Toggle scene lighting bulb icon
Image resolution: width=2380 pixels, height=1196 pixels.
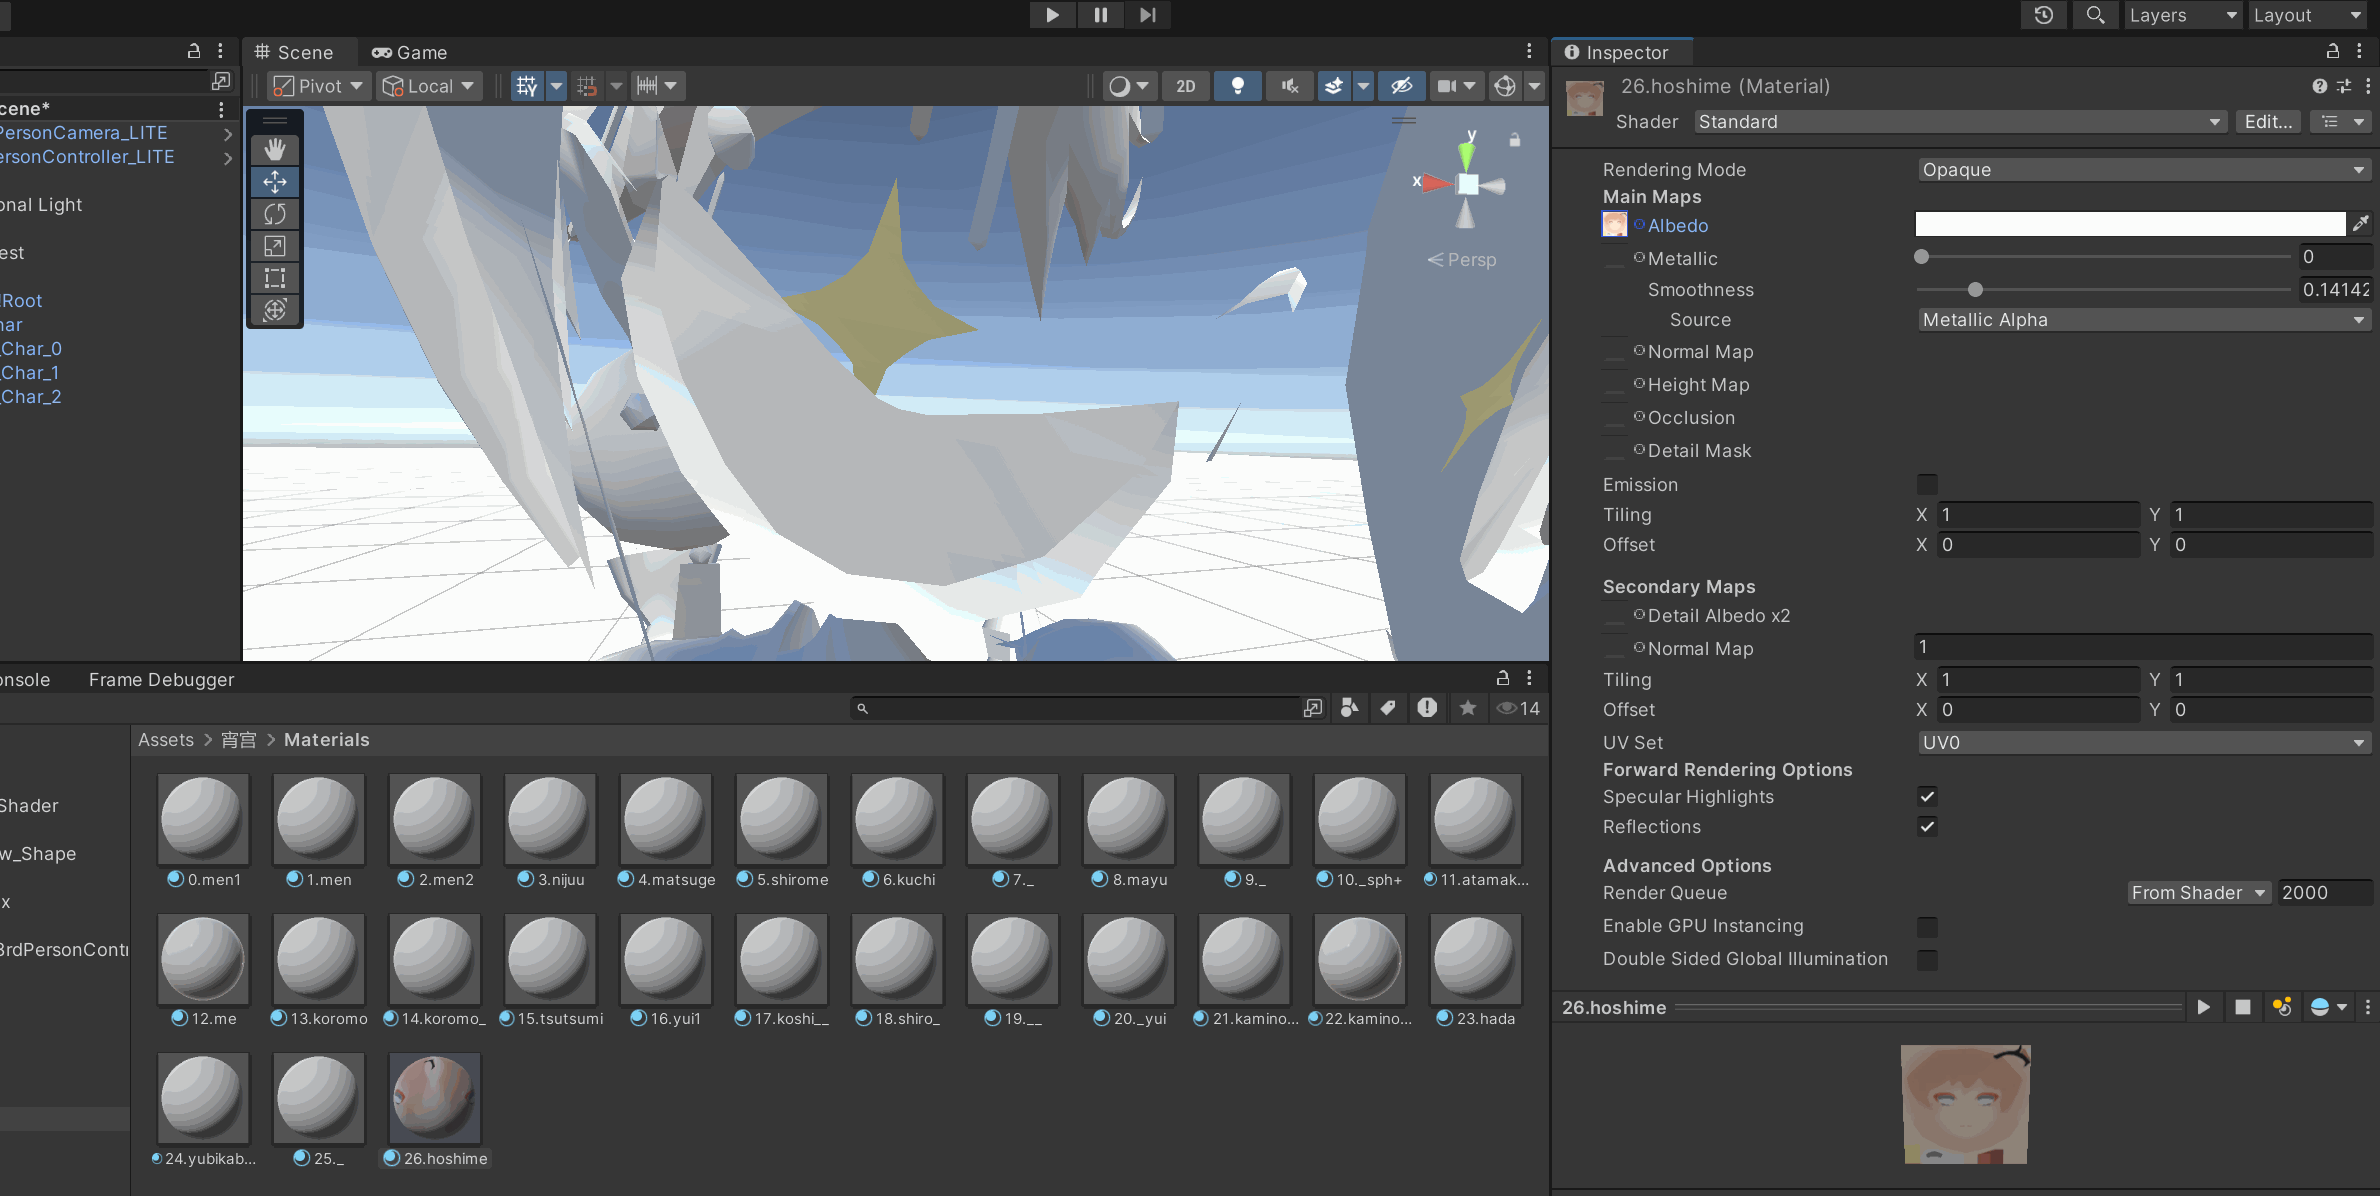[x=1237, y=86]
